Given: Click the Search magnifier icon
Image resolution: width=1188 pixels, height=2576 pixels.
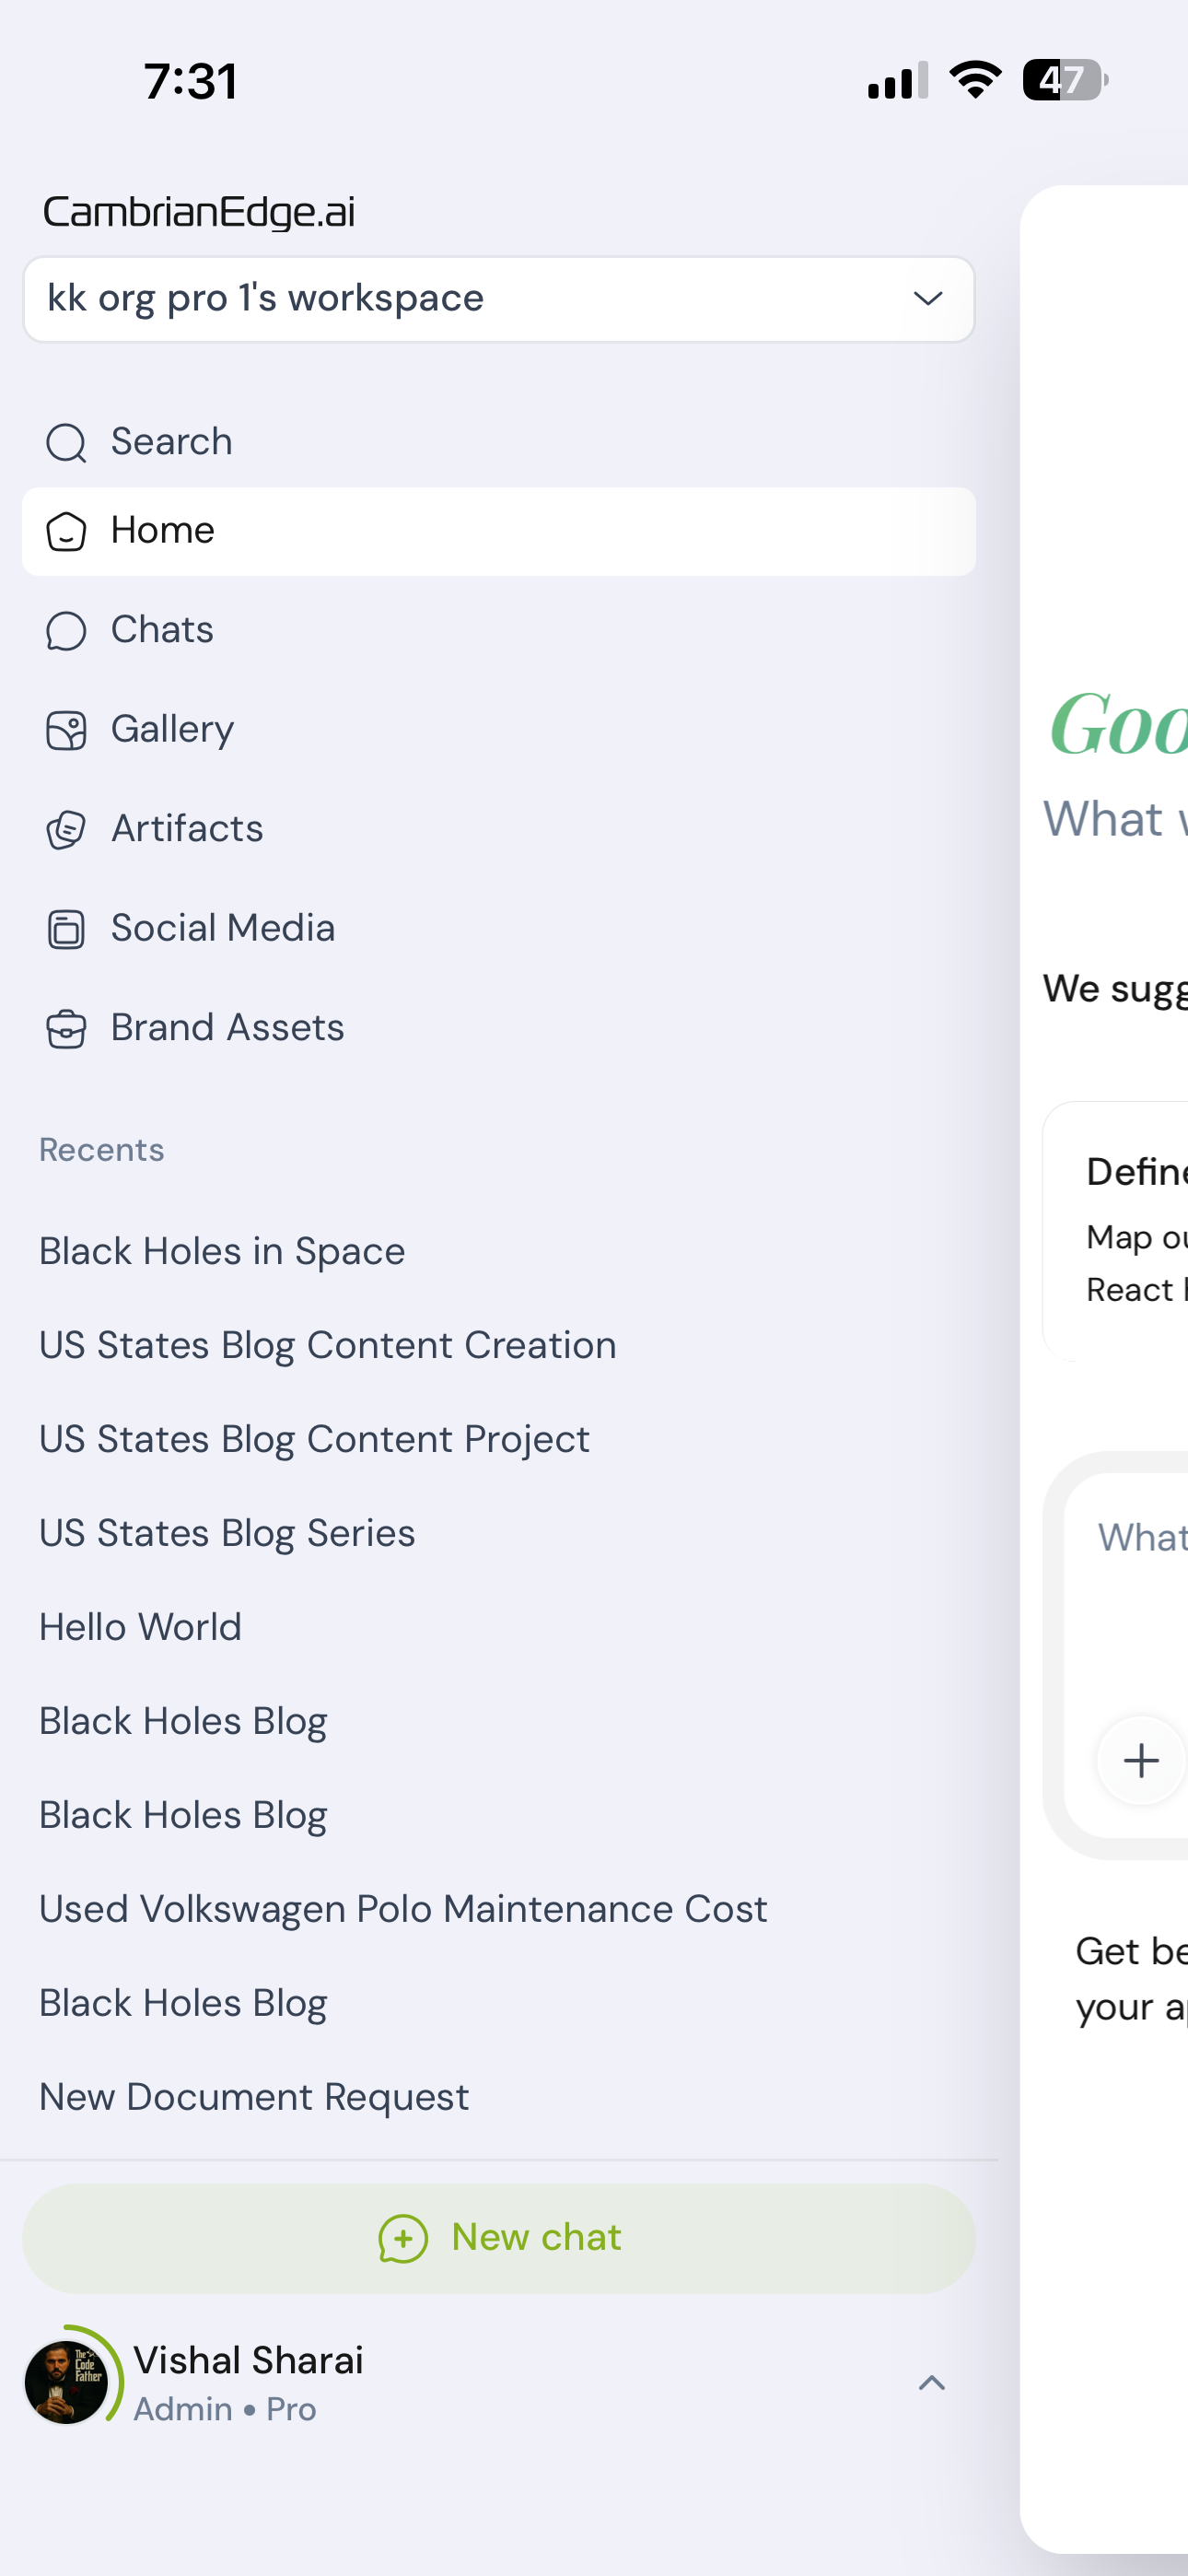Looking at the screenshot, I should click(66, 442).
